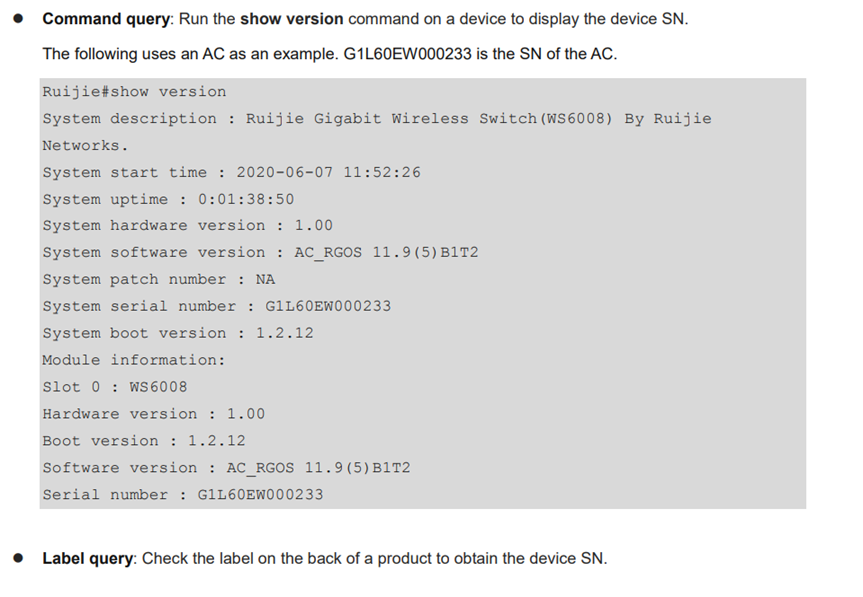Image resolution: width=863 pixels, height=597 pixels.
Task: Click the SN G1L60EW000233 in the intro sentence
Action: (x=407, y=54)
